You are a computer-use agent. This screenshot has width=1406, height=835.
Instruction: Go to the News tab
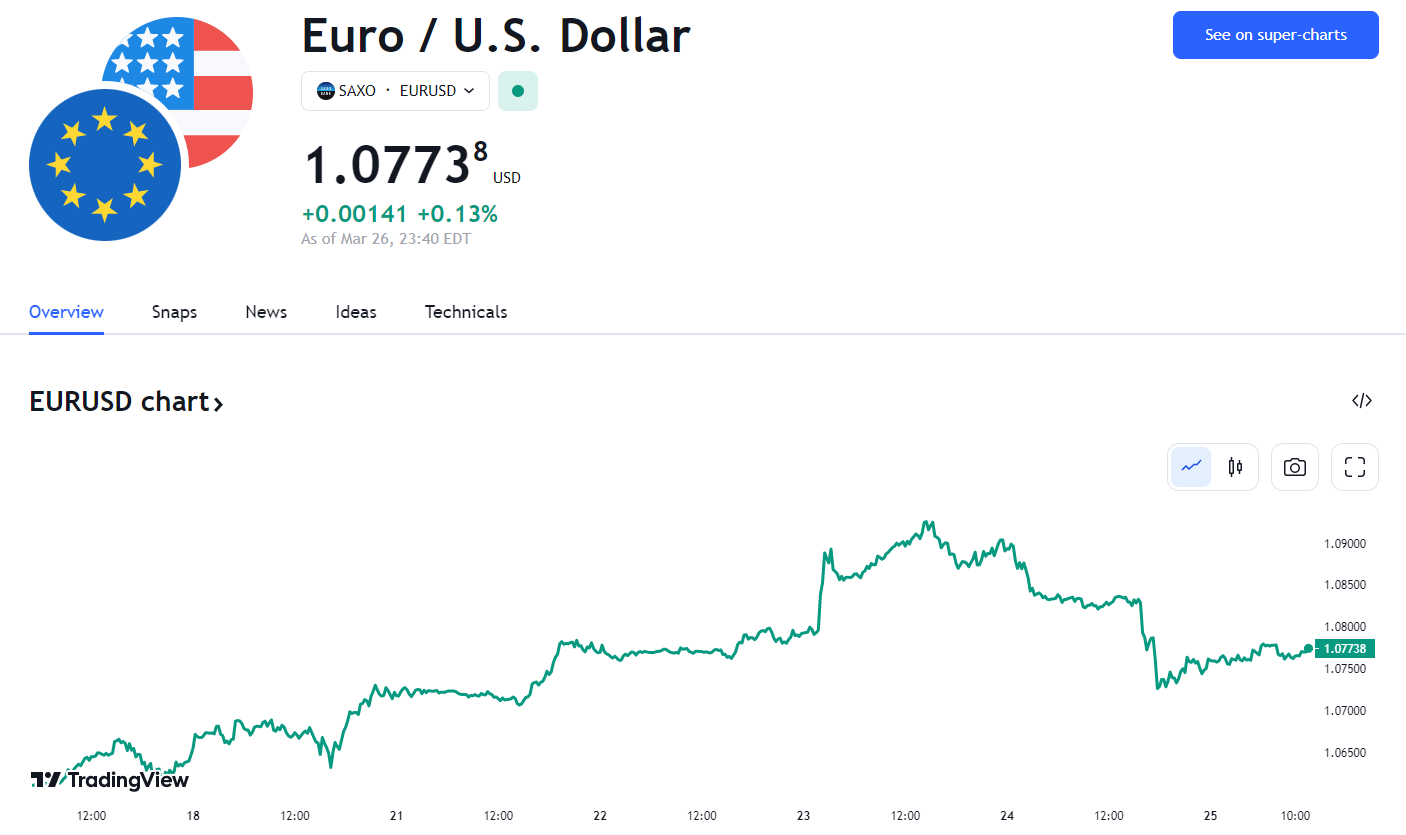266,312
